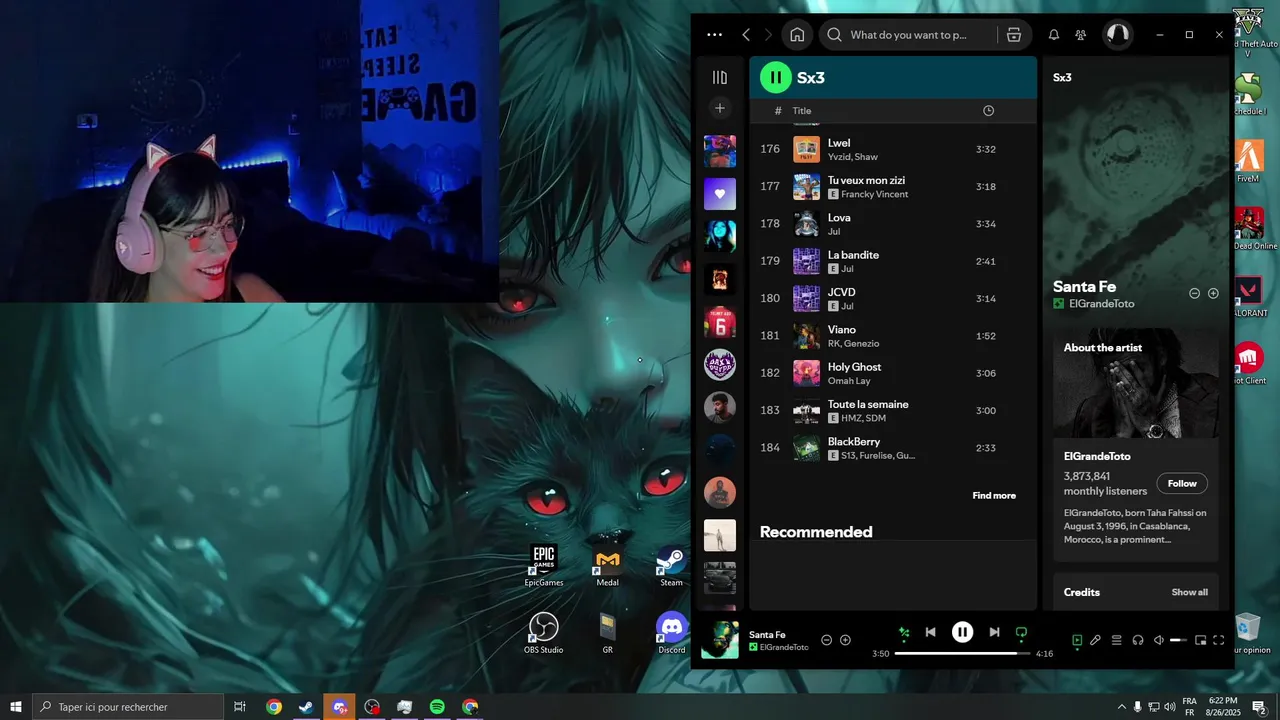This screenshot has height=720, width=1280.
Task: Open the user profile avatar menu
Action: (1117, 34)
